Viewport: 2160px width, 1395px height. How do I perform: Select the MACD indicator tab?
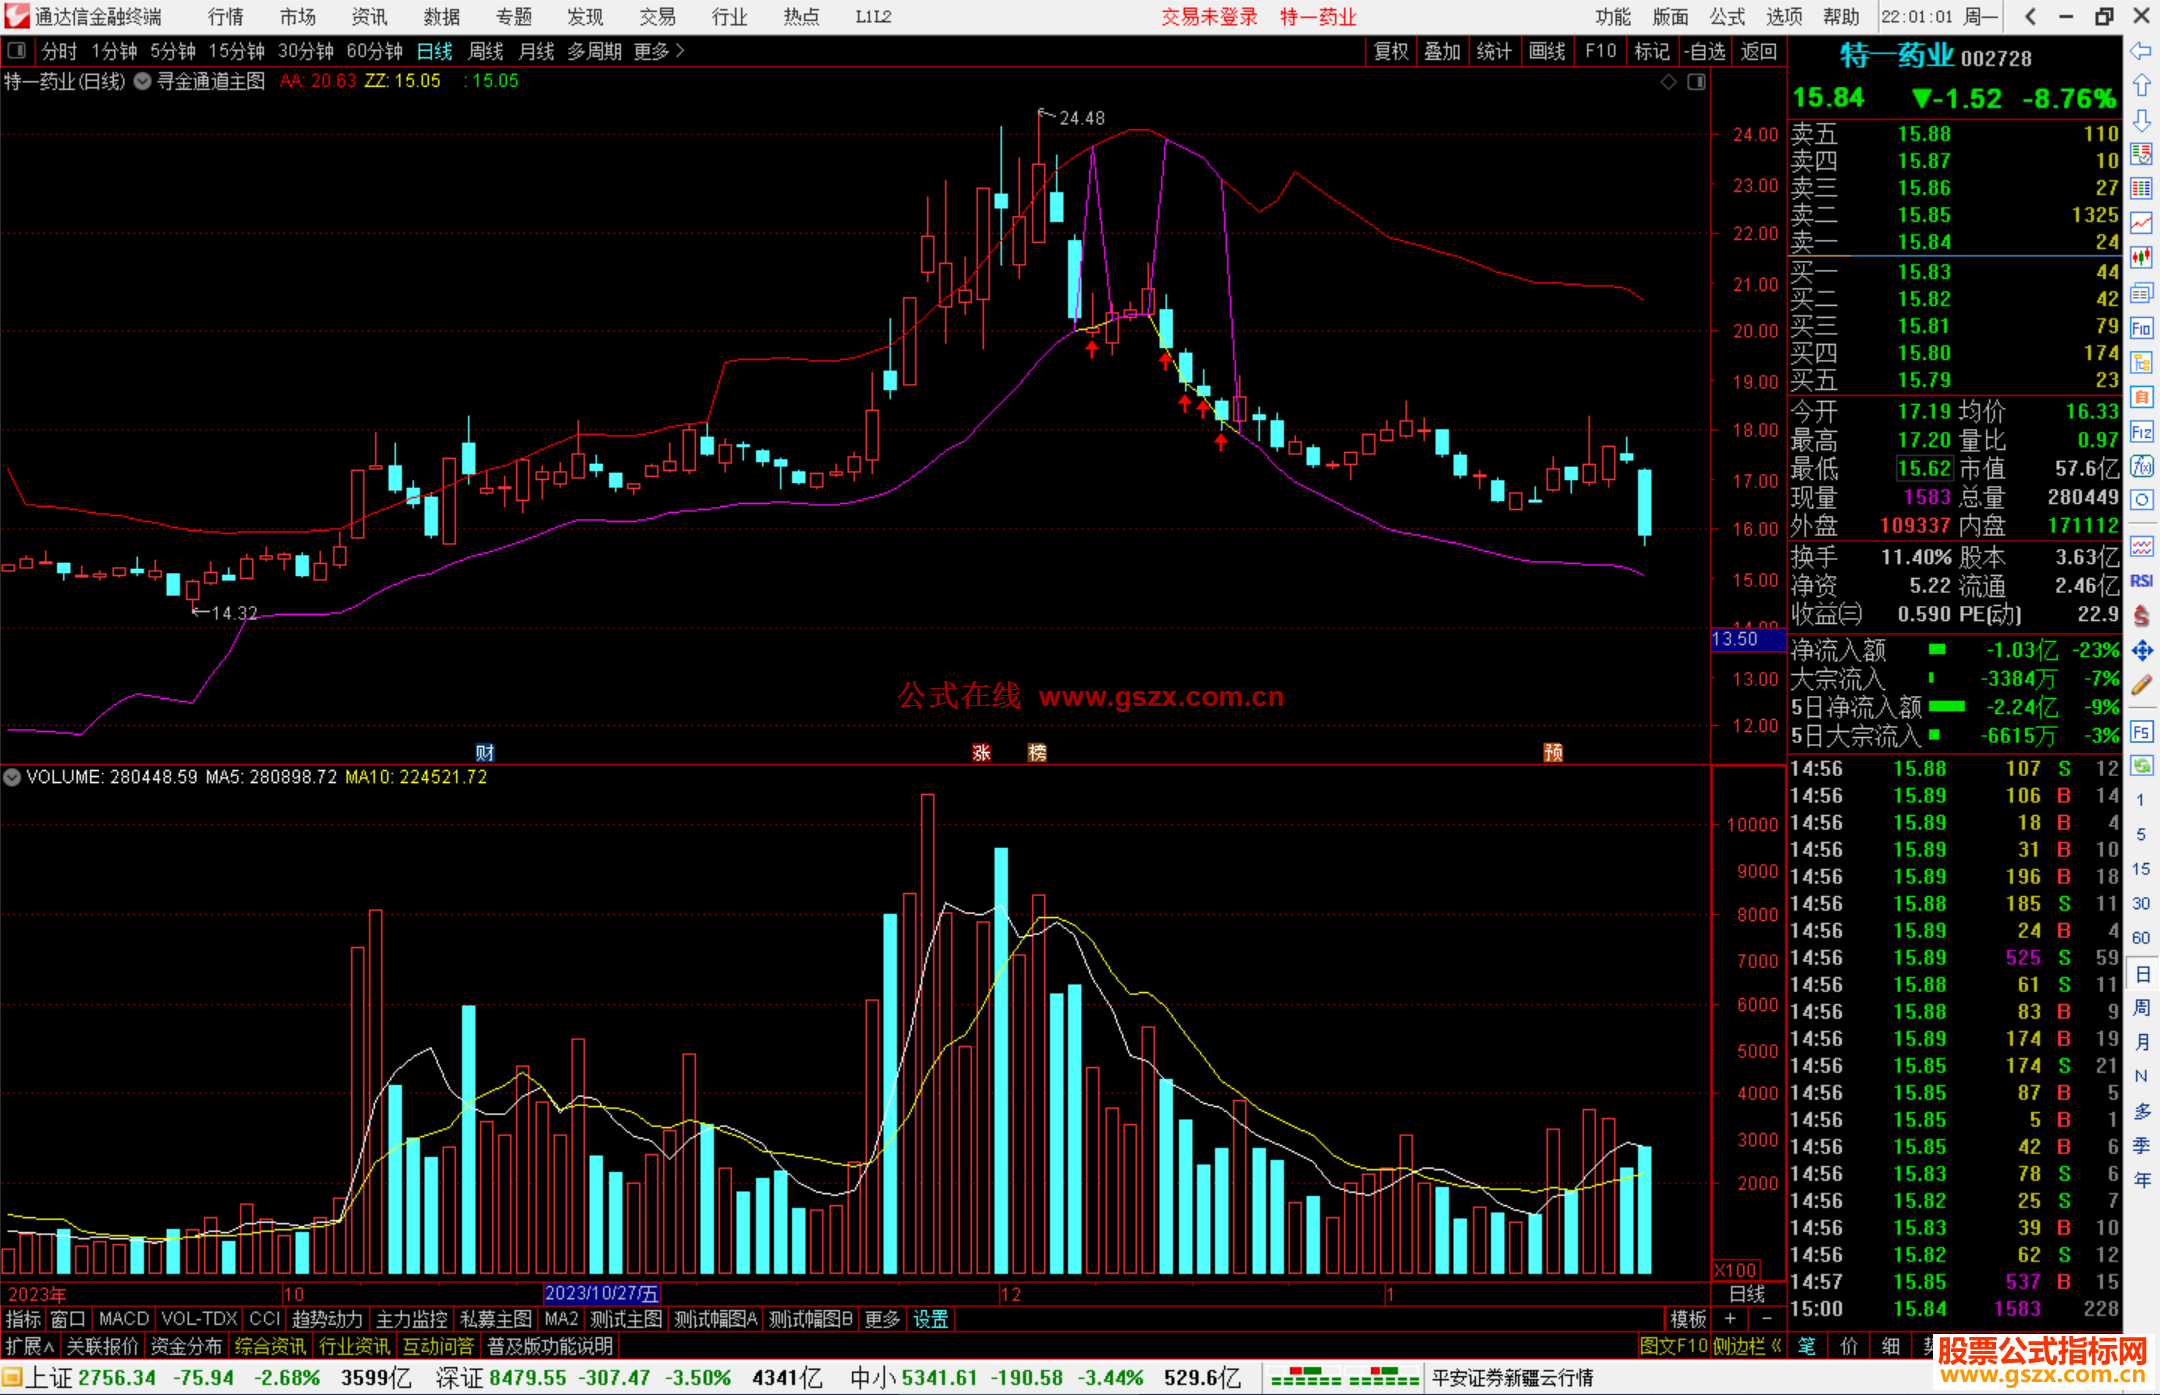coord(123,1319)
